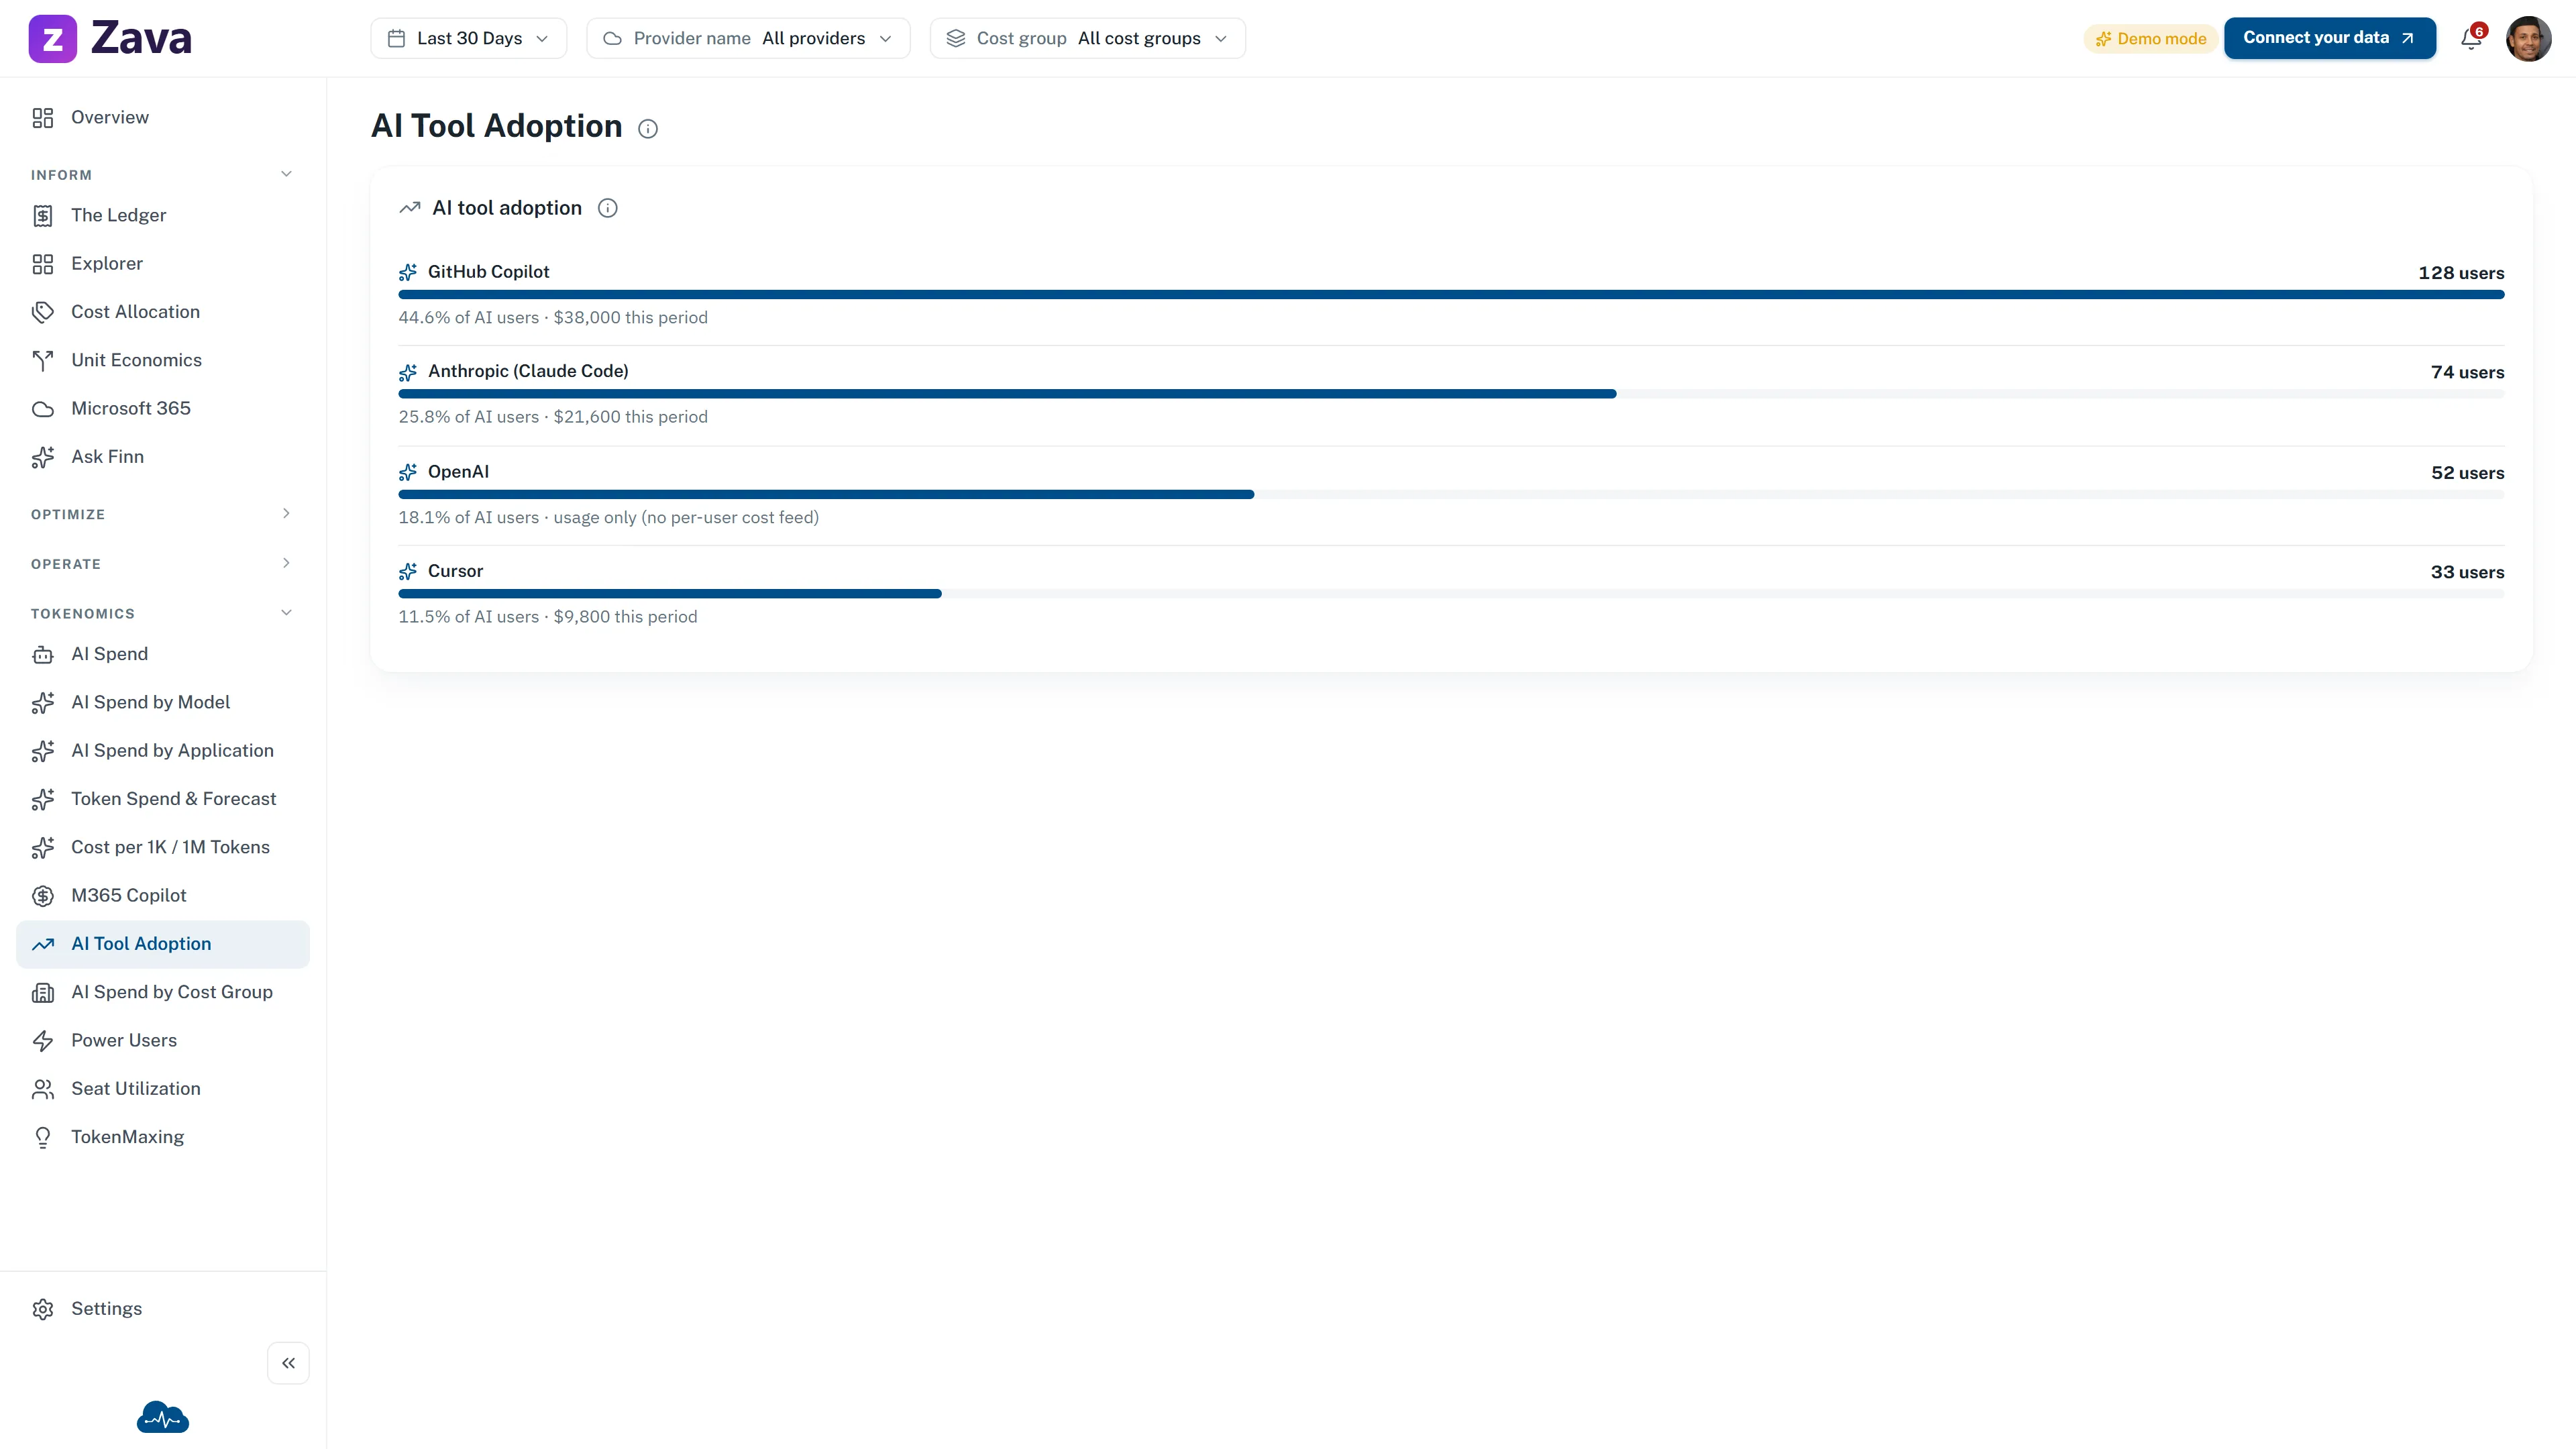2576x1449 pixels.
Task: Click the Demo mode badge
Action: tap(2151, 39)
